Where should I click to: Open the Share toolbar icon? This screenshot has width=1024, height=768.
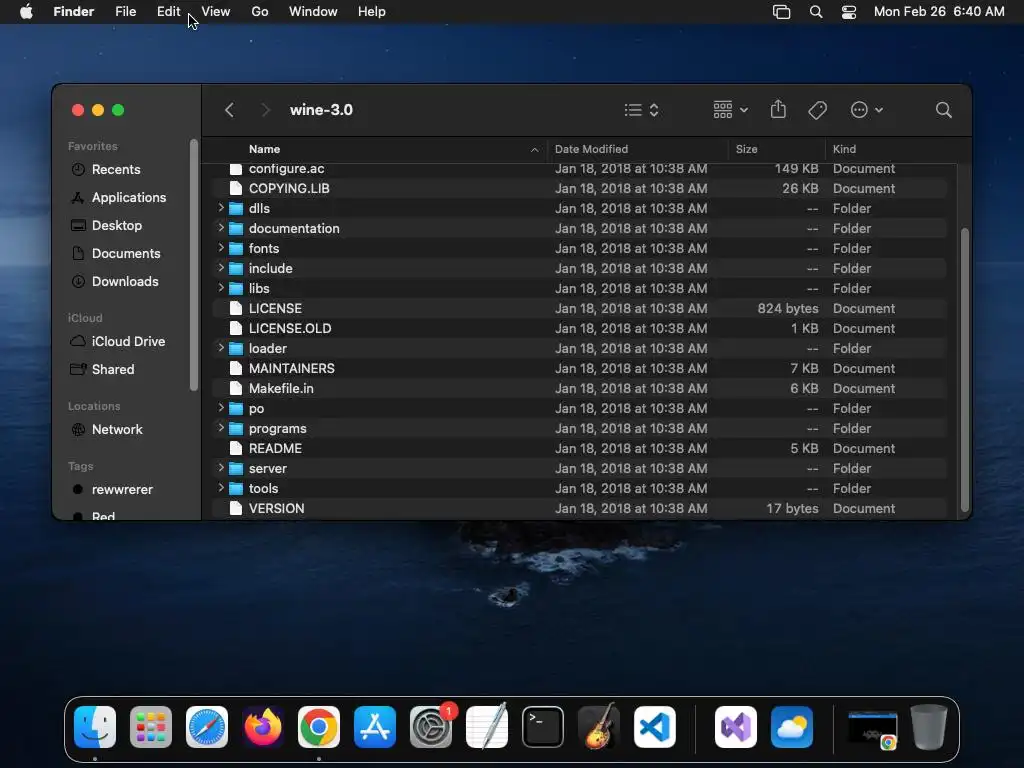tap(778, 110)
